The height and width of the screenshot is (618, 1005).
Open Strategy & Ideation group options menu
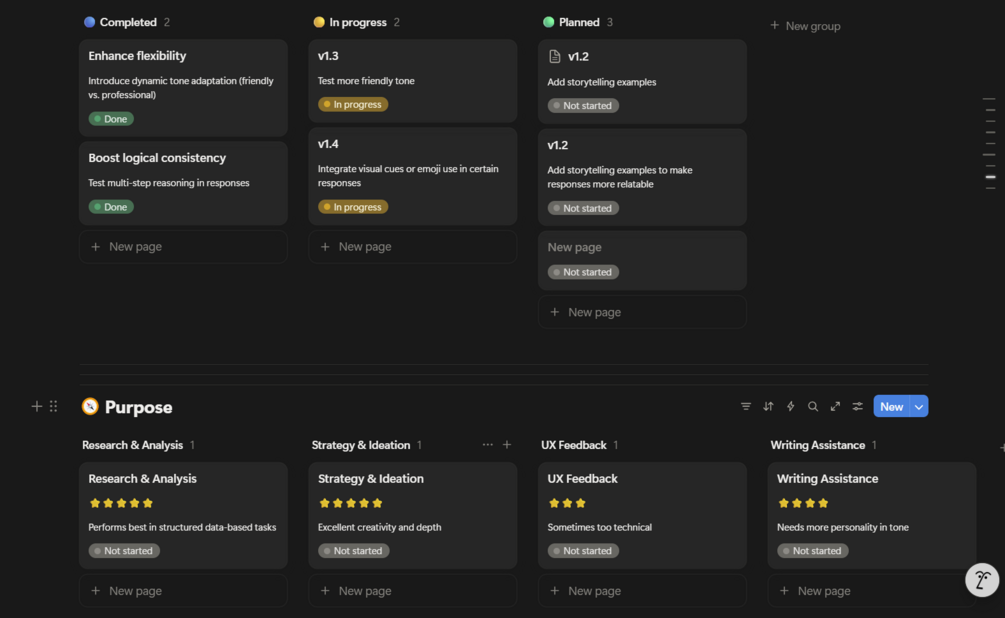tap(488, 445)
